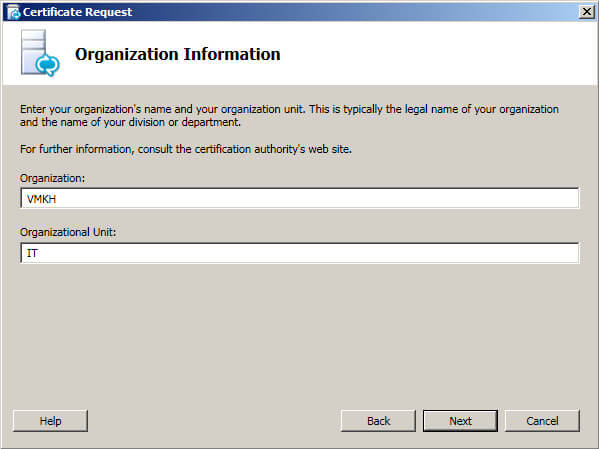Click the "Organization:" label

tap(53, 178)
